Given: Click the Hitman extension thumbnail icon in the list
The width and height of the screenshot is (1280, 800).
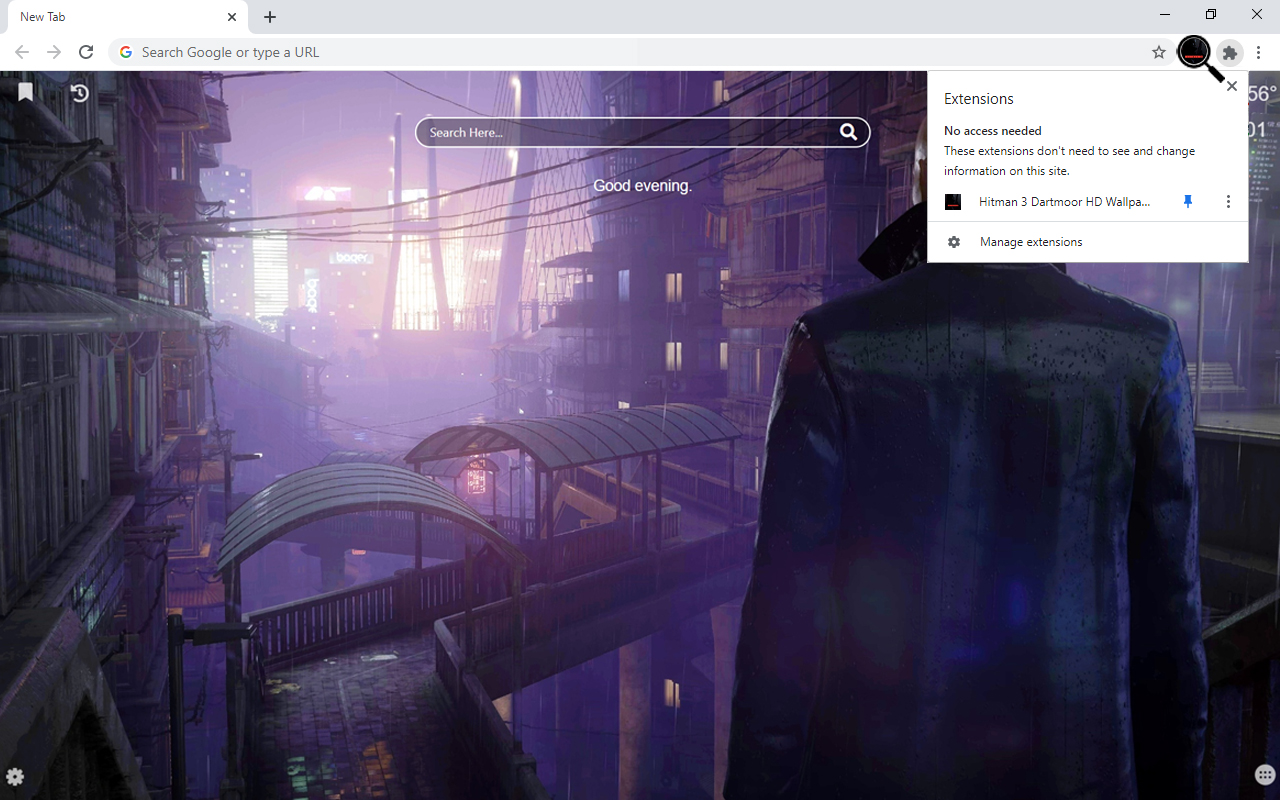Looking at the screenshot, I should (x=953, y=202).
